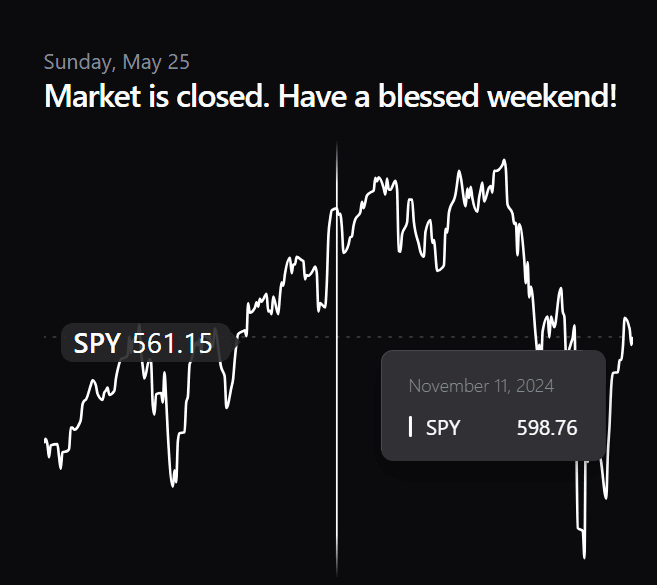The width and height of the screenshot is (657, 585).
Task: Click chart peak just right of crosshair
Action: 379,179
